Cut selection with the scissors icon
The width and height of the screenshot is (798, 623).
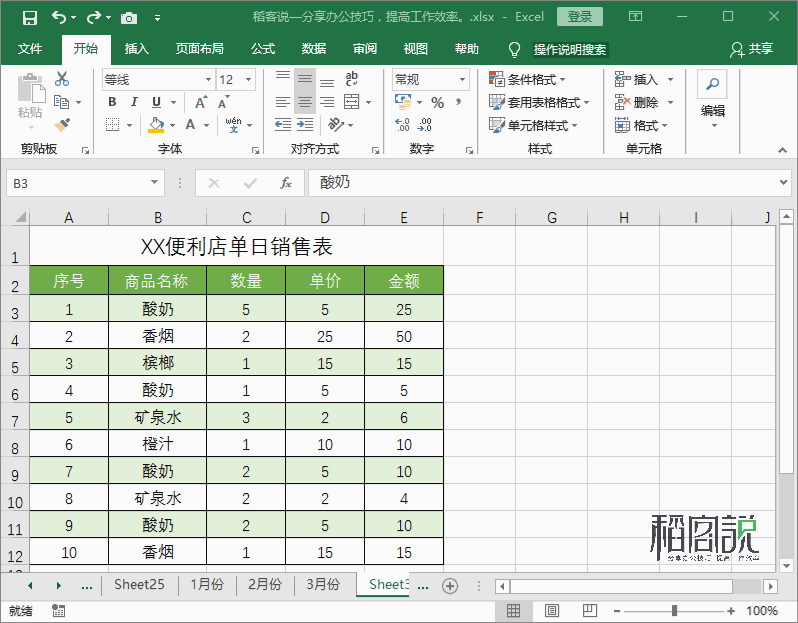62,79
